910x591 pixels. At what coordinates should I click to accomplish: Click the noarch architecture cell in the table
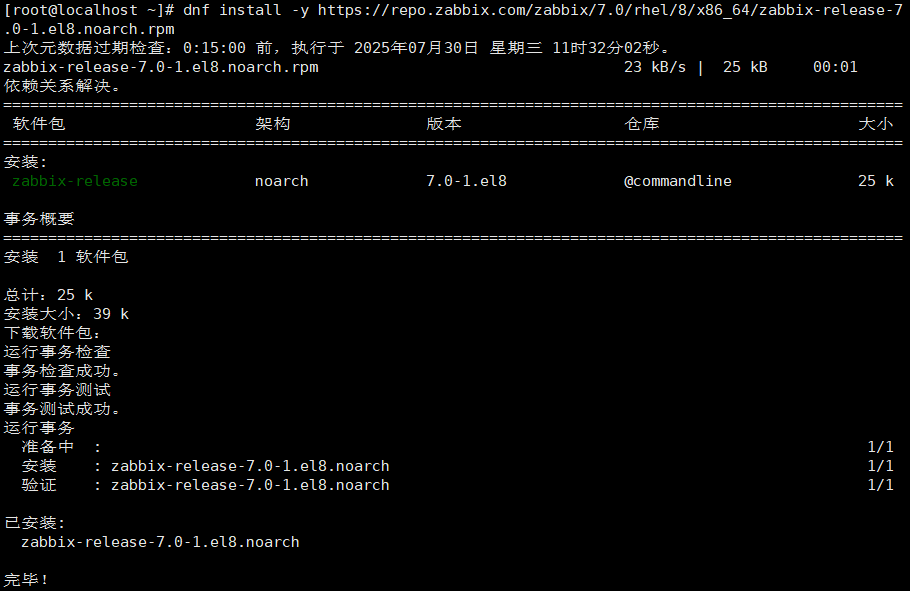coord(281,181)
